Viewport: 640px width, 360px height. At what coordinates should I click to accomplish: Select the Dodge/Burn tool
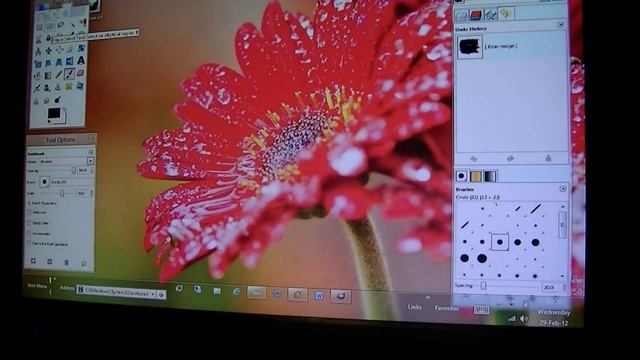point(58,99)
